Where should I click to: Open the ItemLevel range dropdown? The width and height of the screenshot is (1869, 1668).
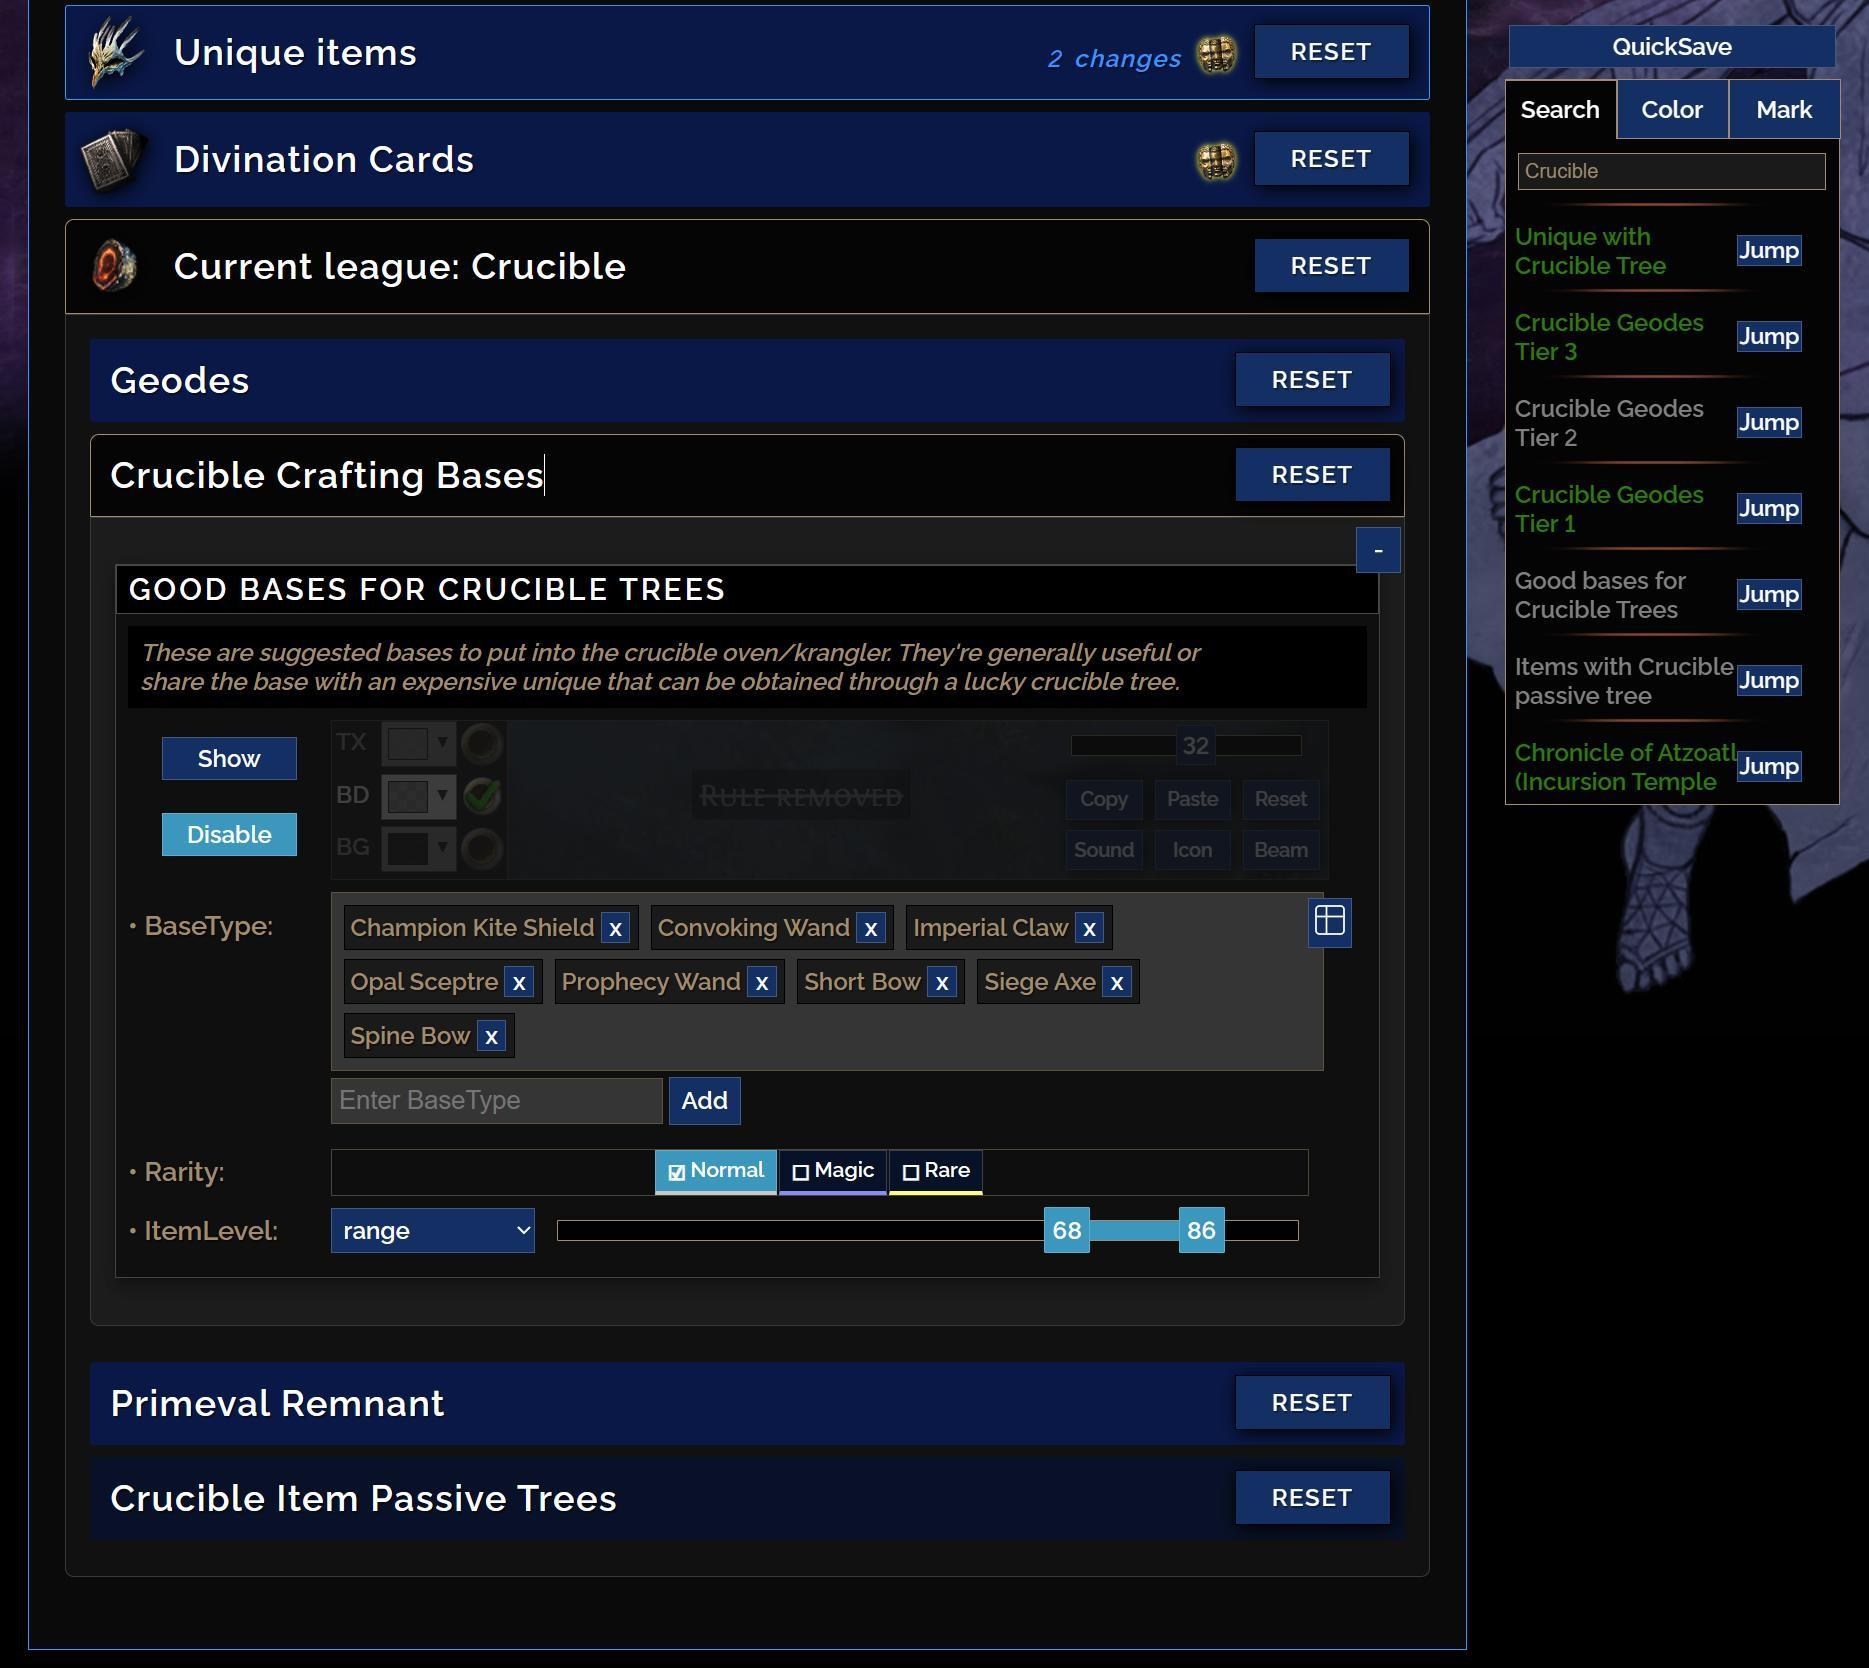[x=433, y=1231]
